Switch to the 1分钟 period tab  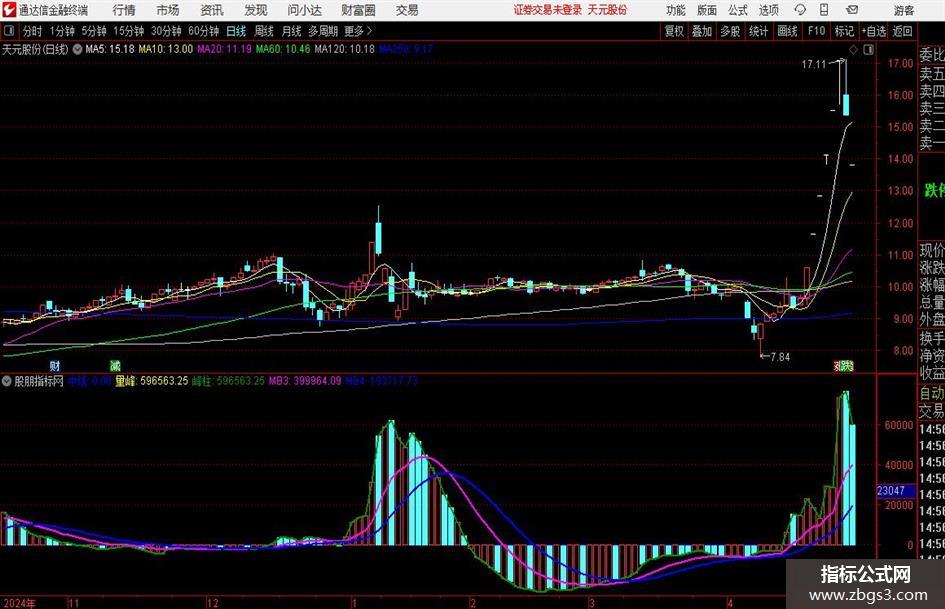[62, 31]
